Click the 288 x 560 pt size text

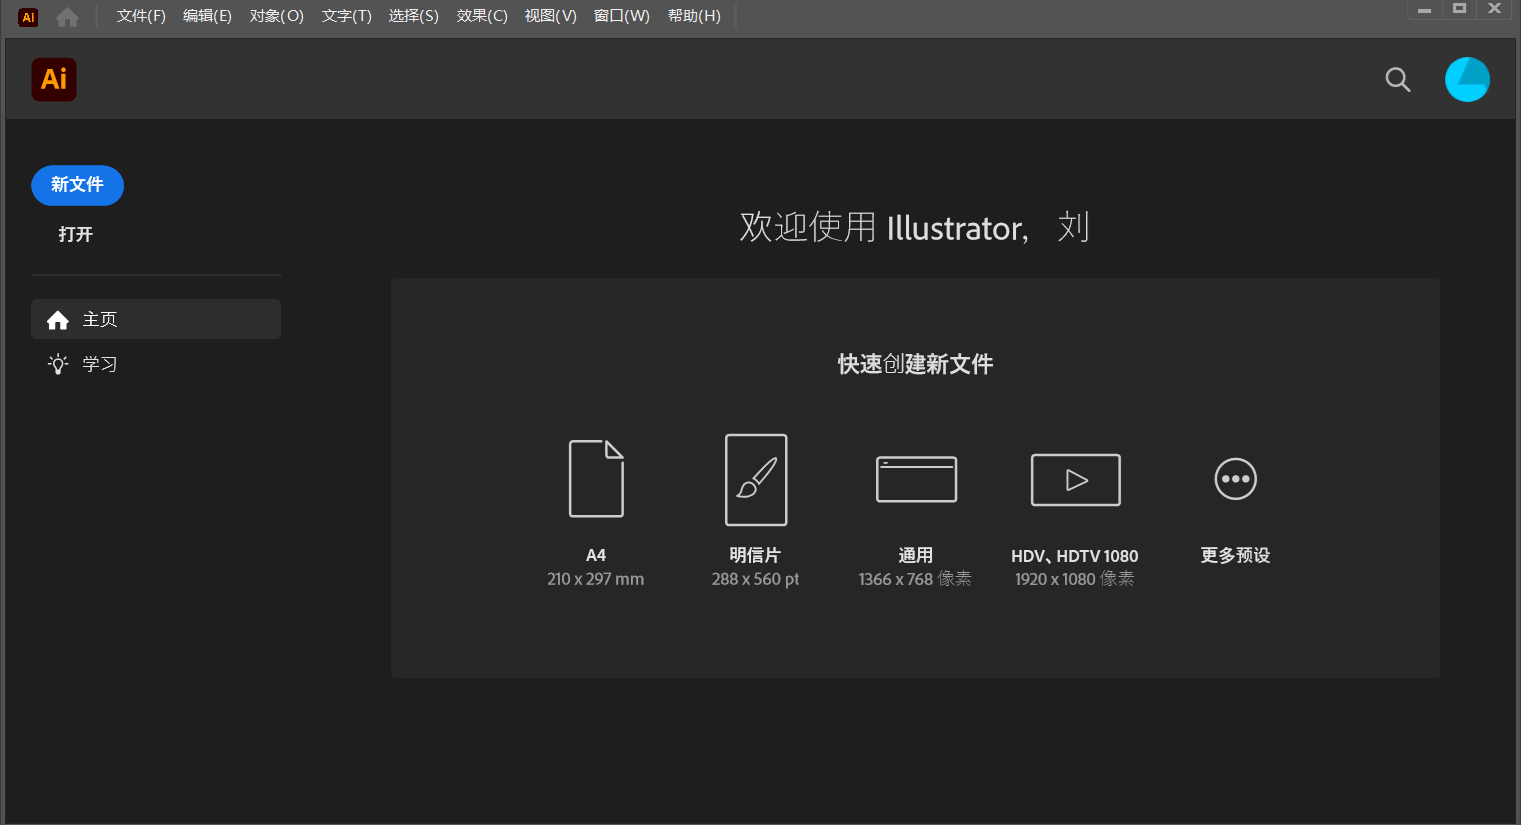coord(755,579)
